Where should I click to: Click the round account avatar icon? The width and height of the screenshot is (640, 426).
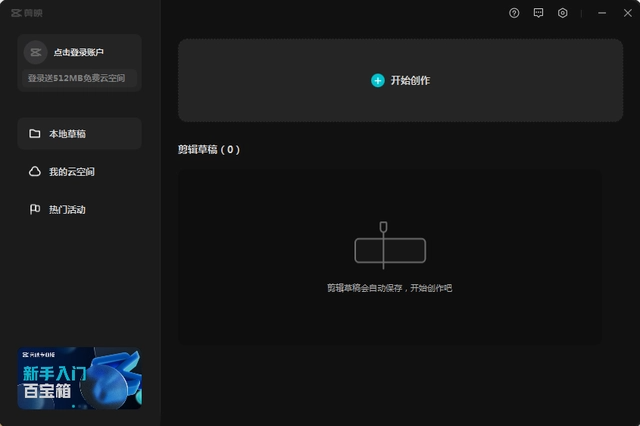[35, 52]
